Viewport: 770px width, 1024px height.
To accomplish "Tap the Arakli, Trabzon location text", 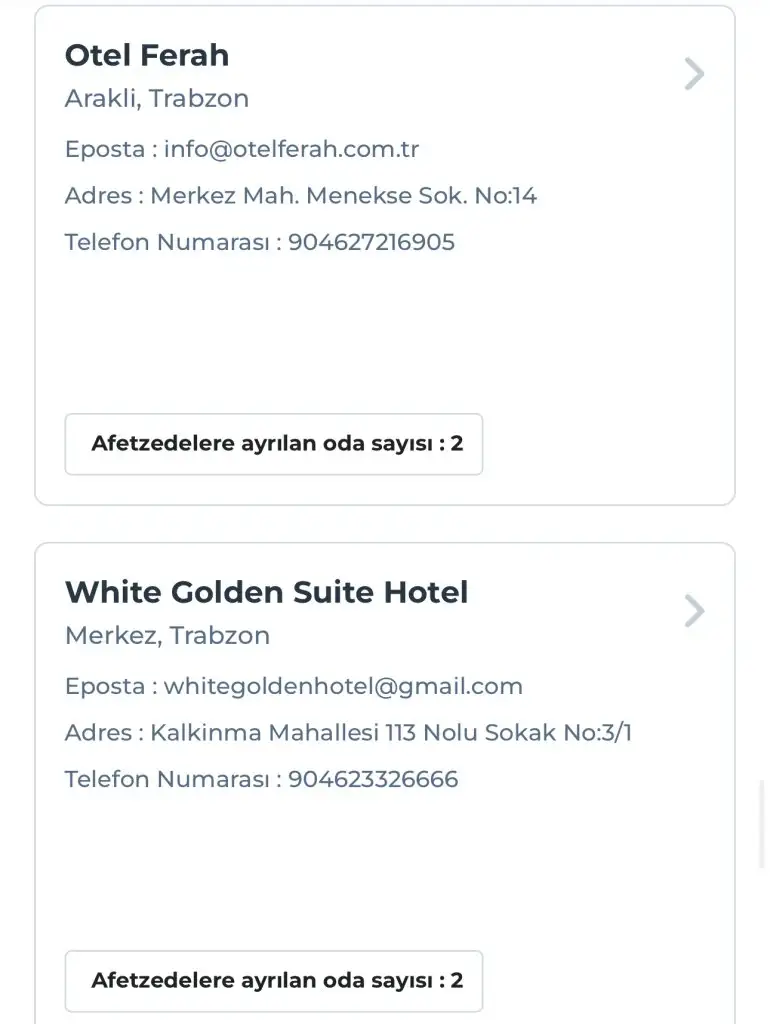I will [157, 99].
